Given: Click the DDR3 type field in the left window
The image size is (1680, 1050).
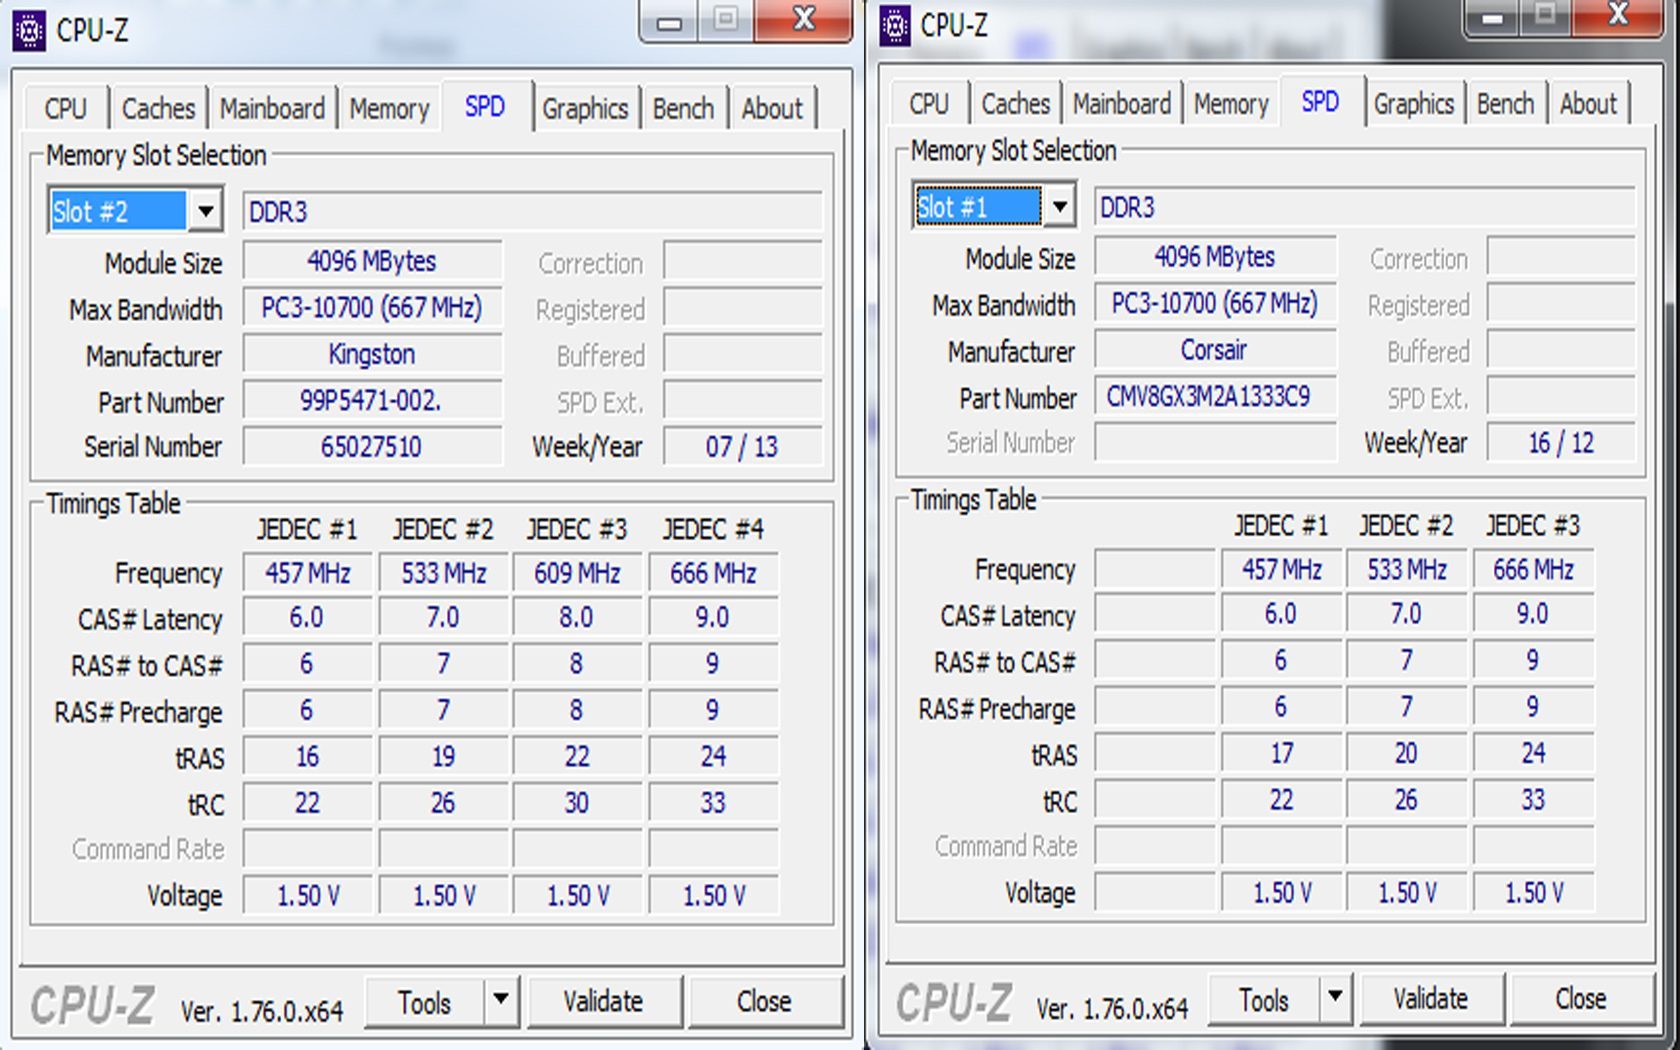Looking at the screenshot, I should (x=532, y=212).
